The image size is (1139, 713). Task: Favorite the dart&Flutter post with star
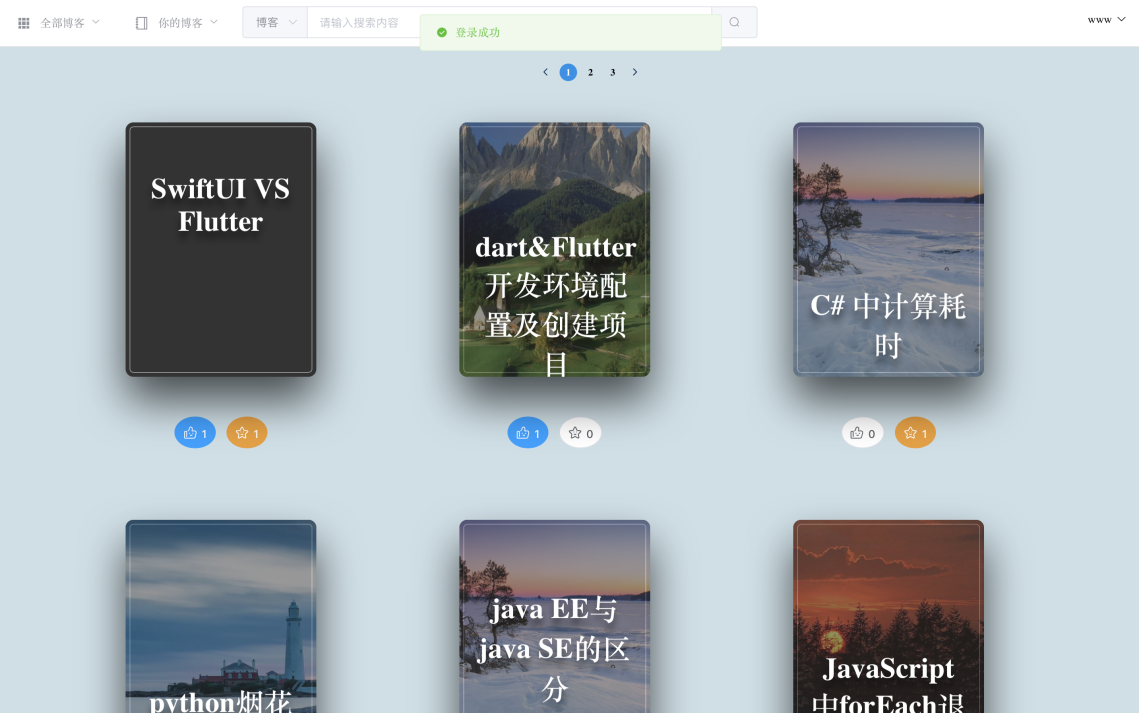[580, 433]
